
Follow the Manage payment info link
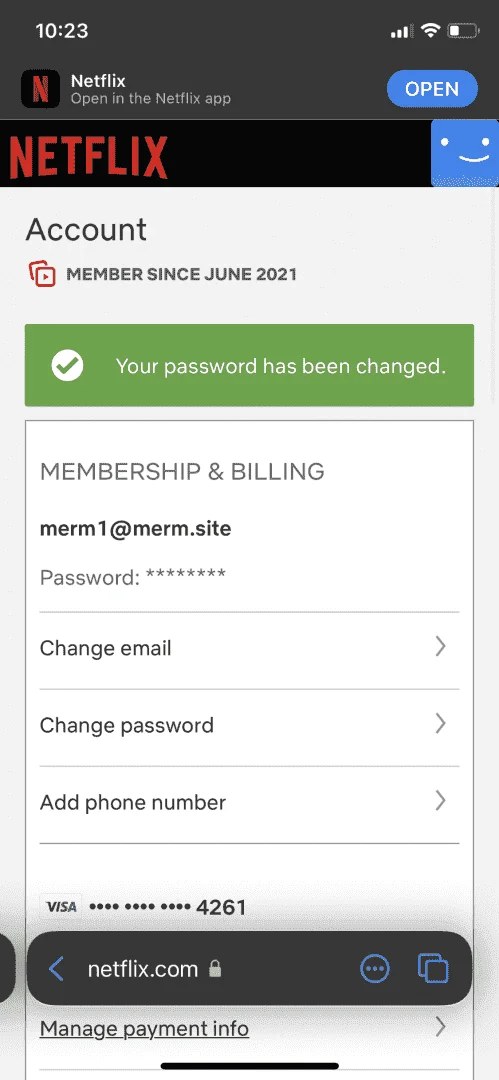tap(144, 1029)
